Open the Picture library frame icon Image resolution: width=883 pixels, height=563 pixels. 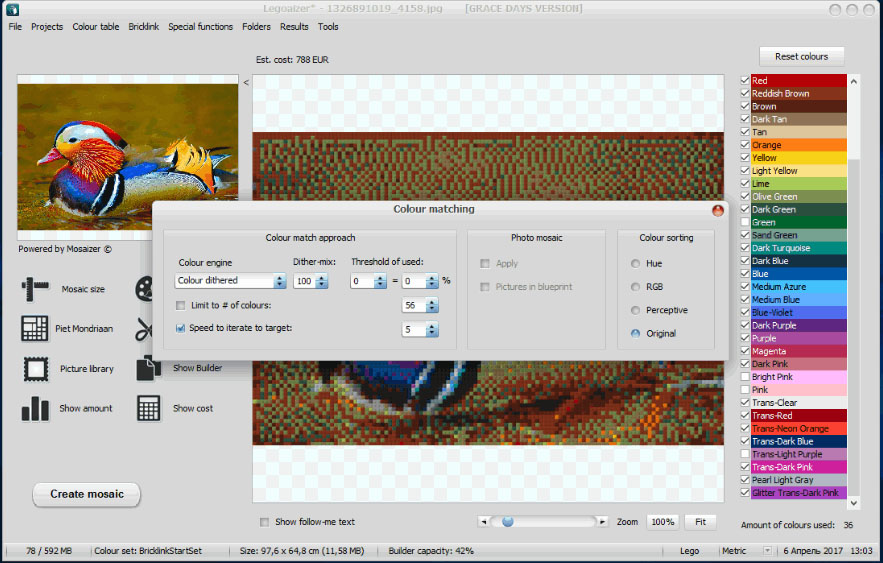click(x=35, y=369)
